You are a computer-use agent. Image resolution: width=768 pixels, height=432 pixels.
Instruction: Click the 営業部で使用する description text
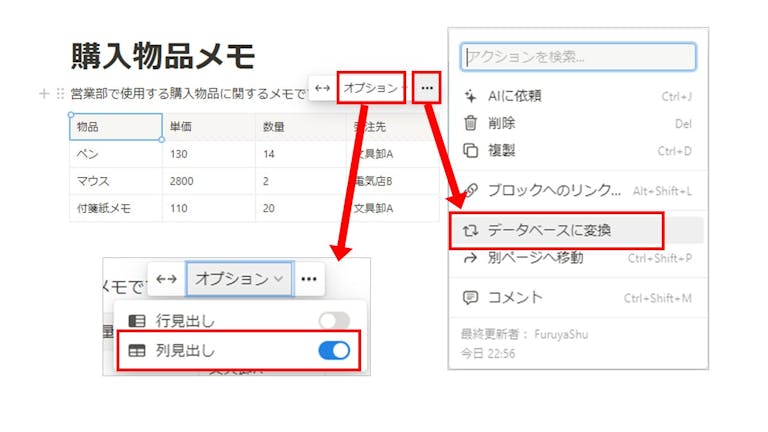point(188,93)
